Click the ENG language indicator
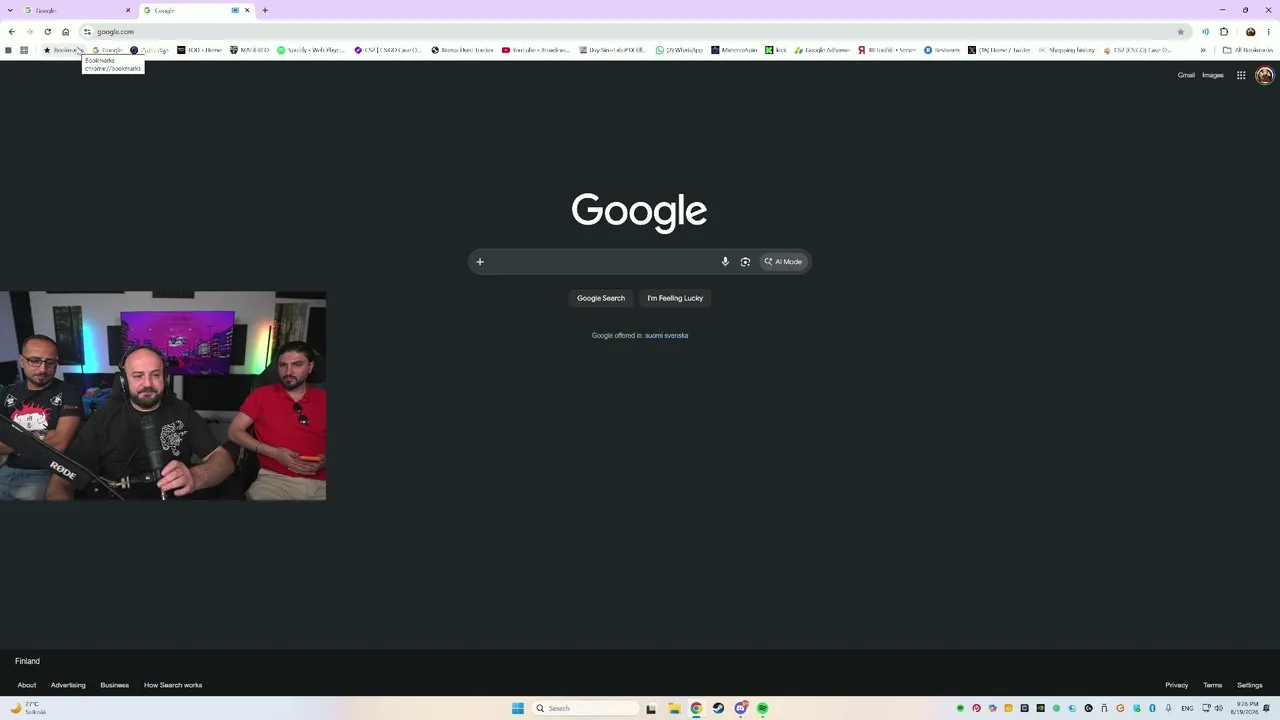 (x=1187, y=708)
